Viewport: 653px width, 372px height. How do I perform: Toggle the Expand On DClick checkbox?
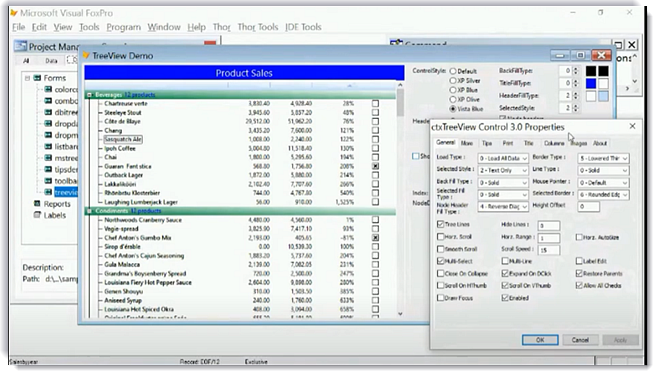[x=505, y=273]
